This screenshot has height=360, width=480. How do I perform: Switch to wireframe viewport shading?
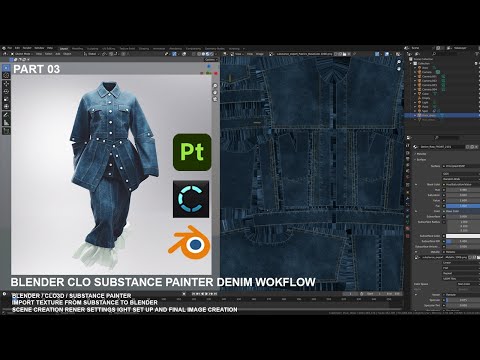coord(199,54)
